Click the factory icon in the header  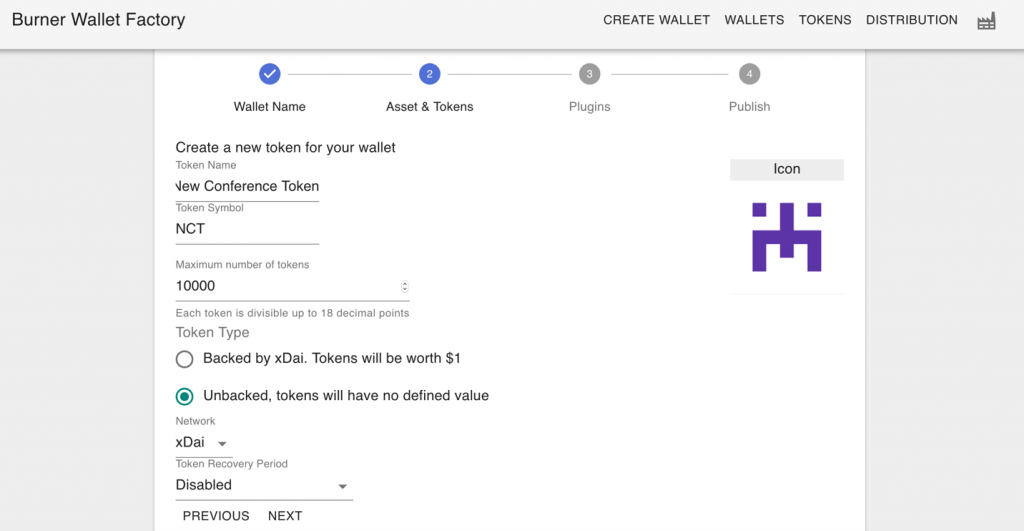point(986,21)
